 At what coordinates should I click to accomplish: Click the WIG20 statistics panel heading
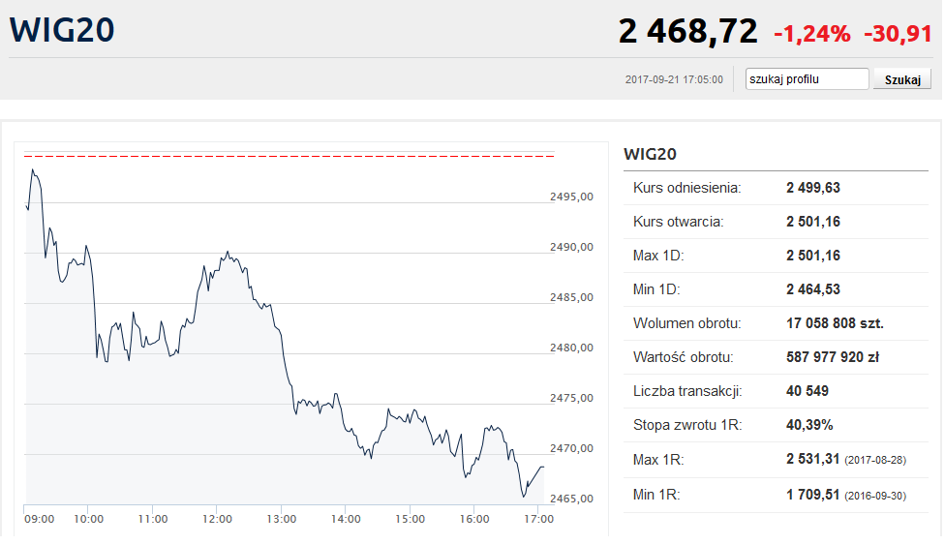pyautogui.click(x=650, y=154)
